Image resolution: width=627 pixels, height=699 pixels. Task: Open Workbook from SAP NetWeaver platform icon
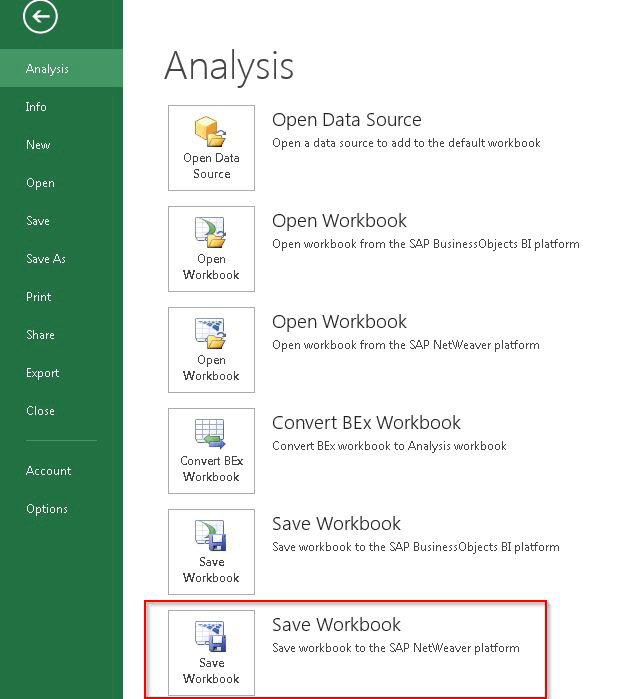point(211,350)
